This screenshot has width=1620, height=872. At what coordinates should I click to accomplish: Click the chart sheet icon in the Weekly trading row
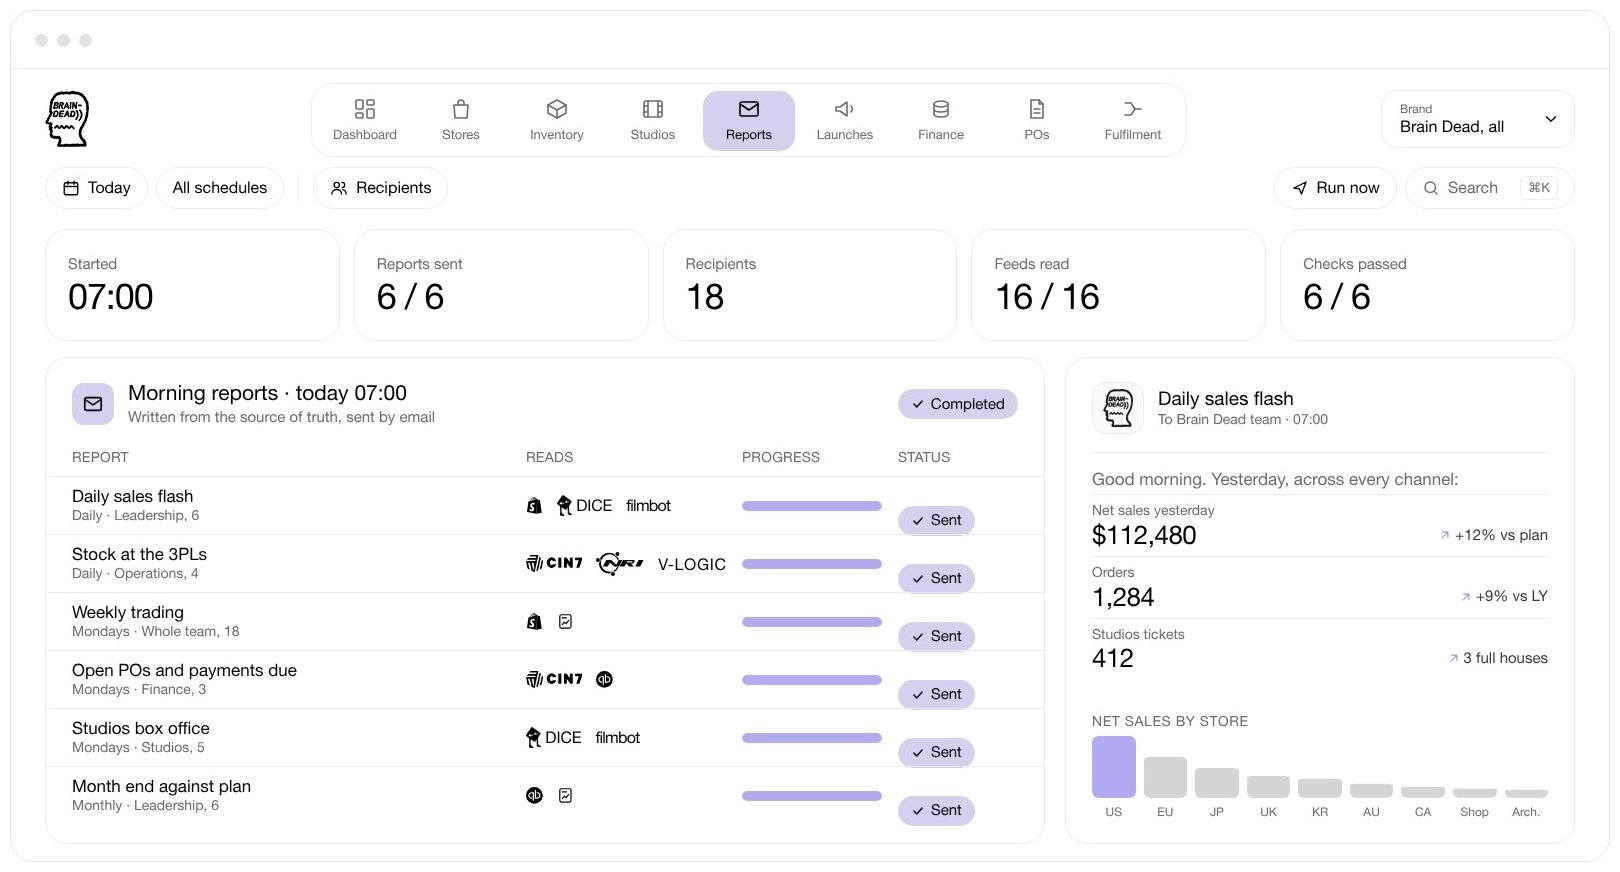(565, 622)
